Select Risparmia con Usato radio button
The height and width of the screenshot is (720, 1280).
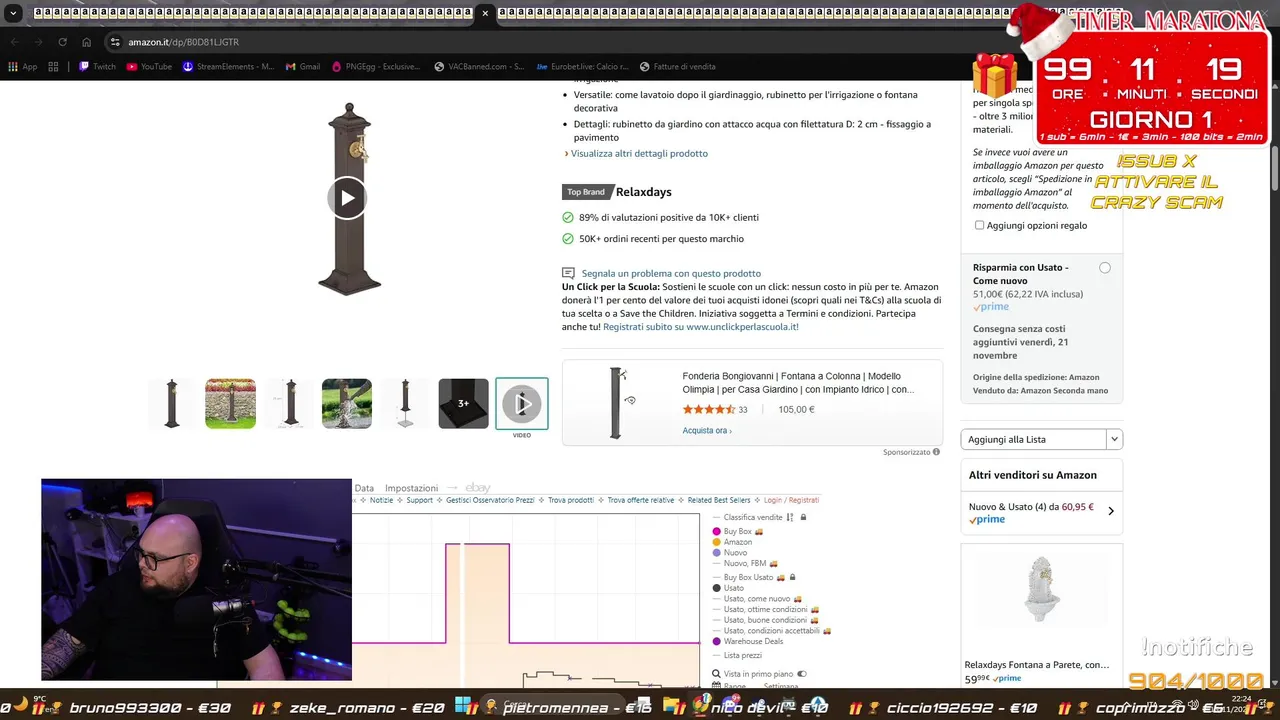1104,268
